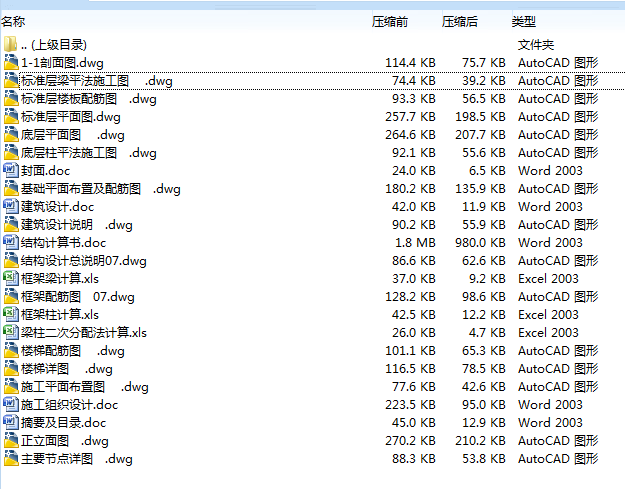Select file name 底层平面图 .dwg

(x=73, y=135)
